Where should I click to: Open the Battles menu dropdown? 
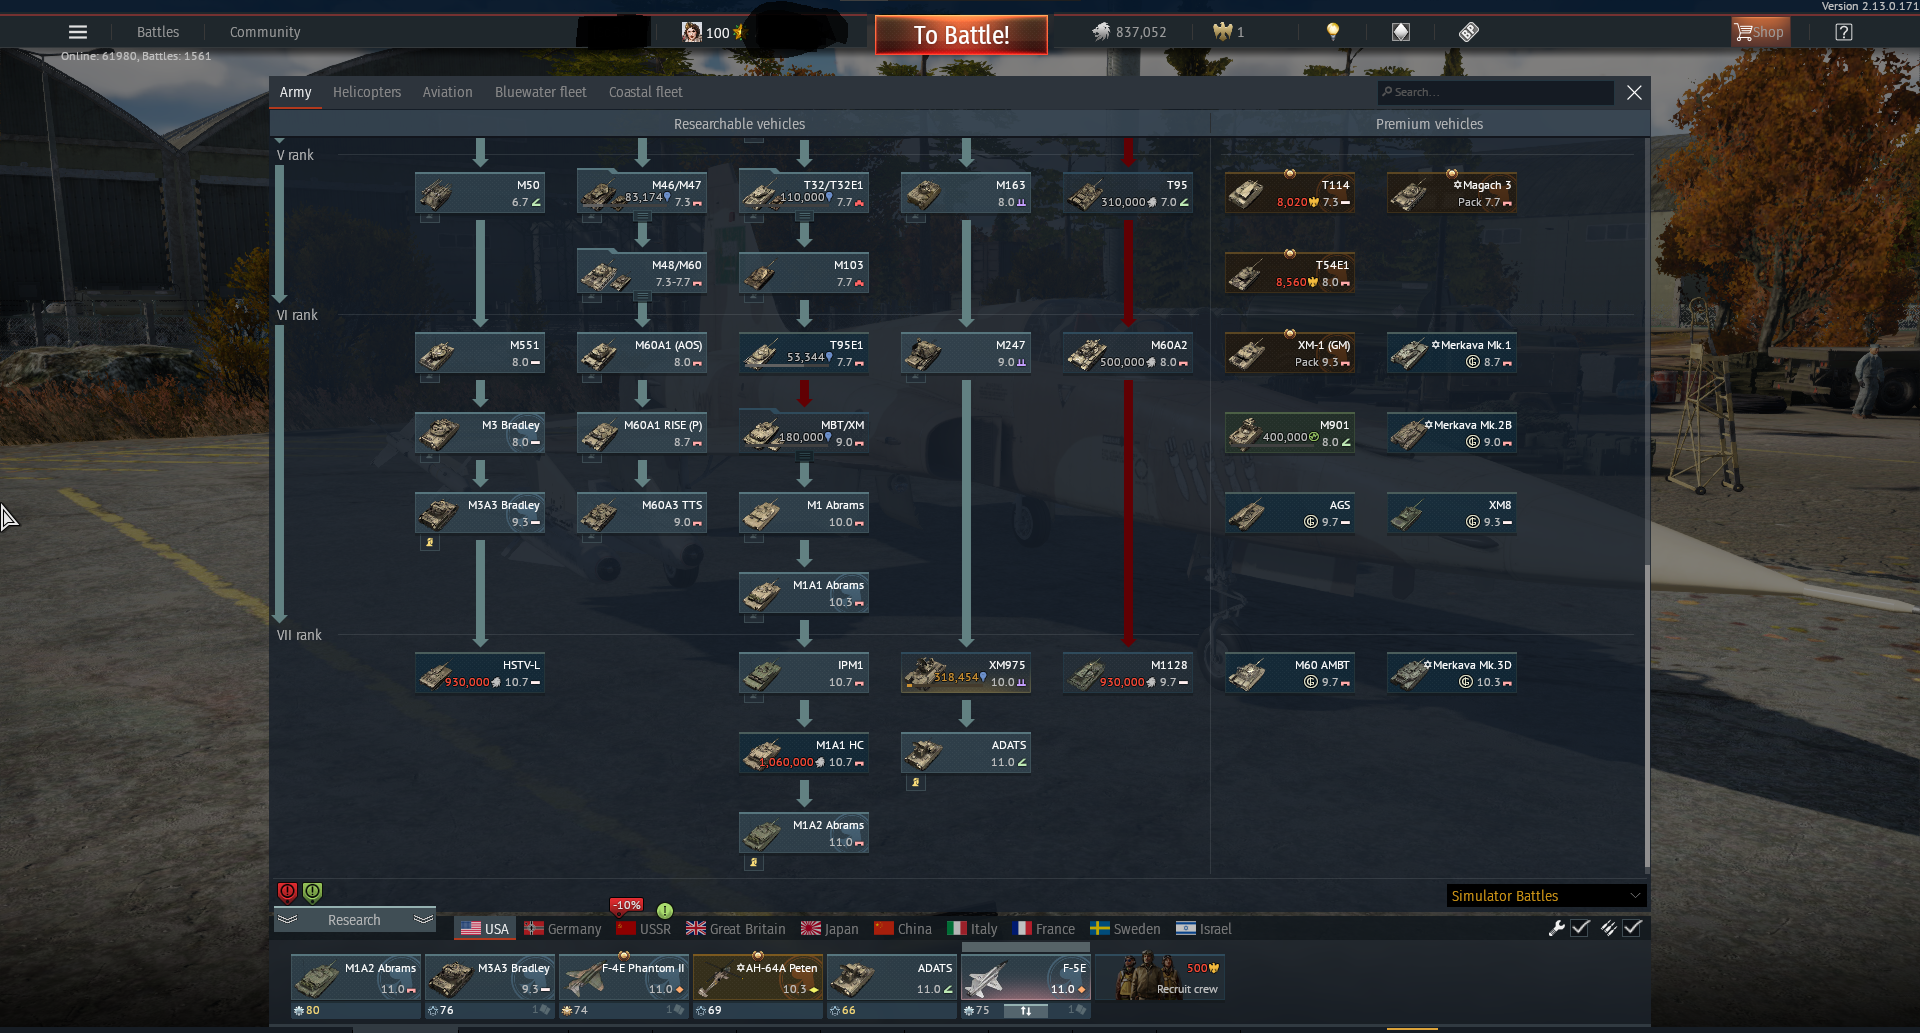pos(158,32)
